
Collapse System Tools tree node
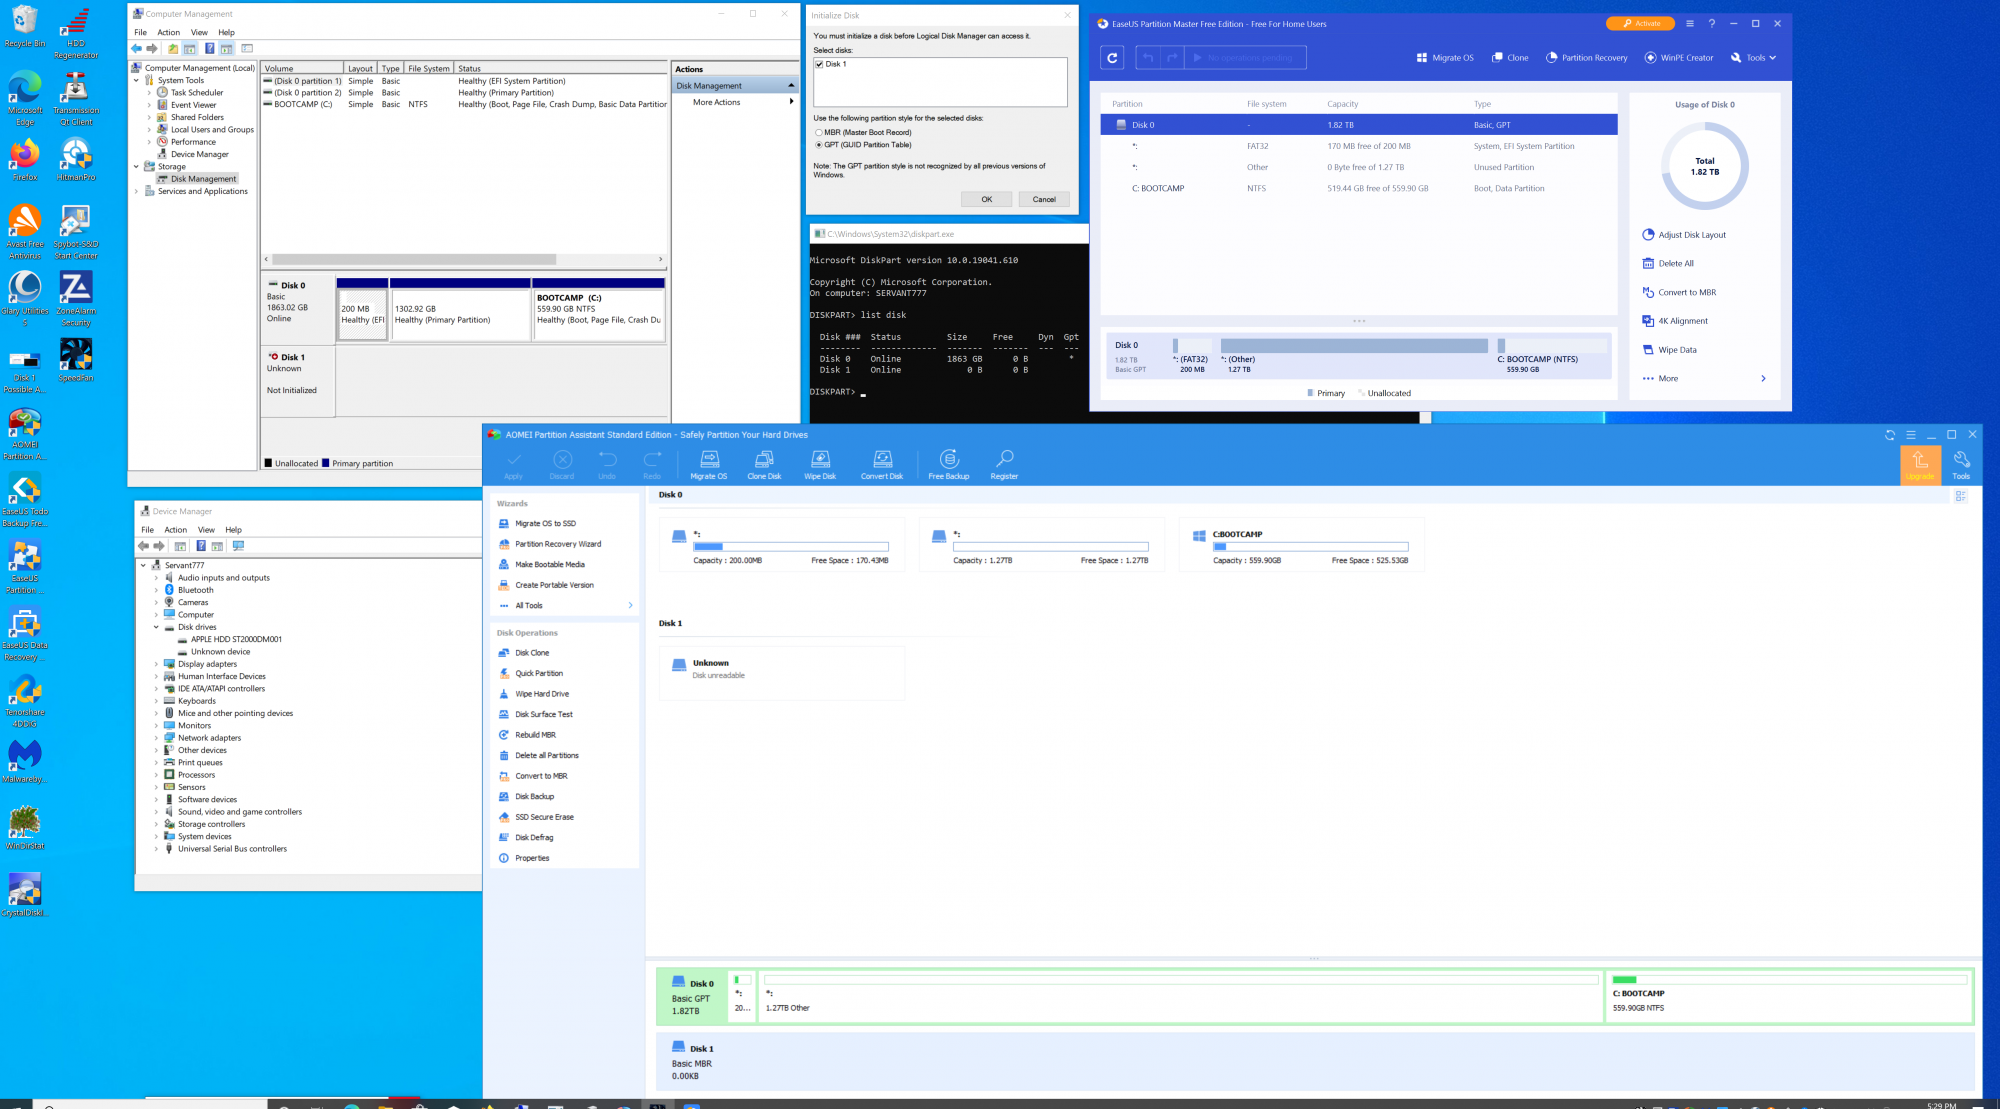[137, 80]
